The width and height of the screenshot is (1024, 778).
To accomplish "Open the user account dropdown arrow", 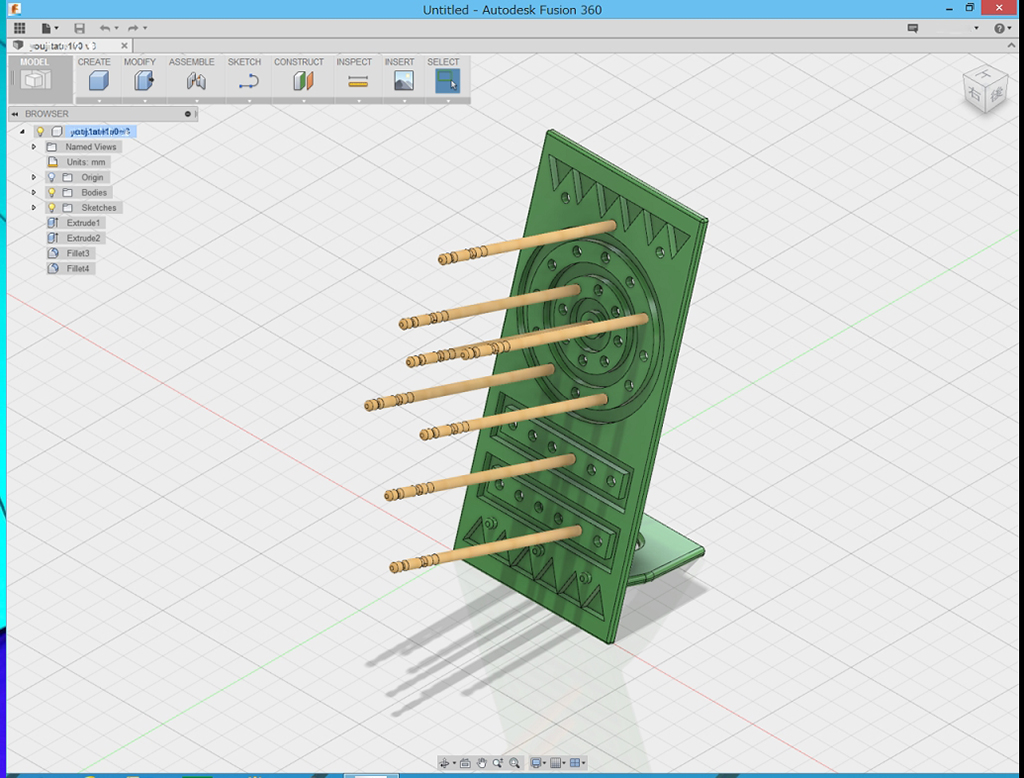I will 976,28.
